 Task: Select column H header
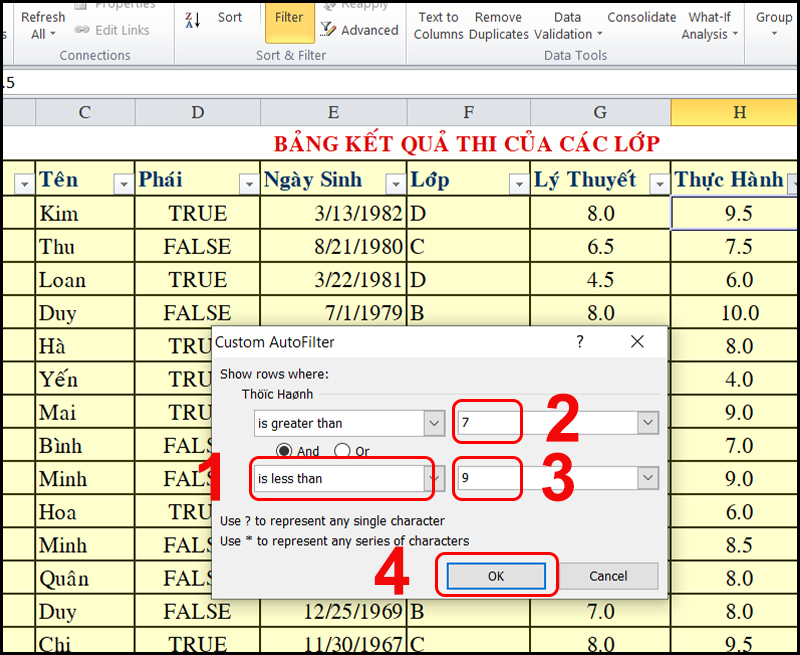click(738, 113)
